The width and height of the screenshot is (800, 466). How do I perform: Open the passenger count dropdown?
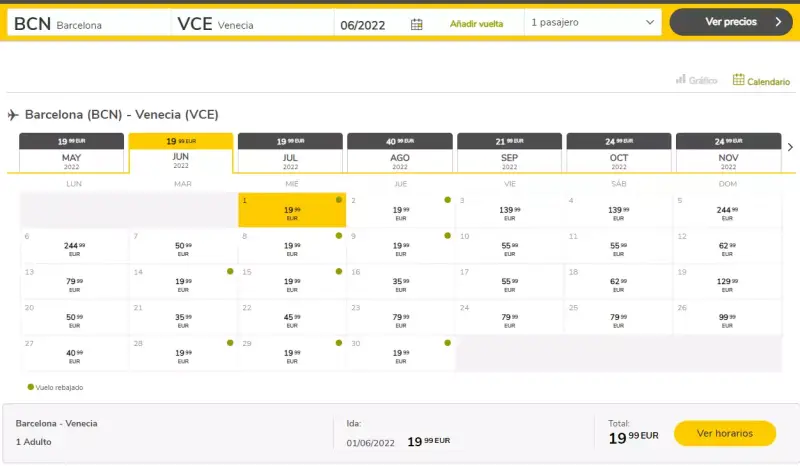592,22
